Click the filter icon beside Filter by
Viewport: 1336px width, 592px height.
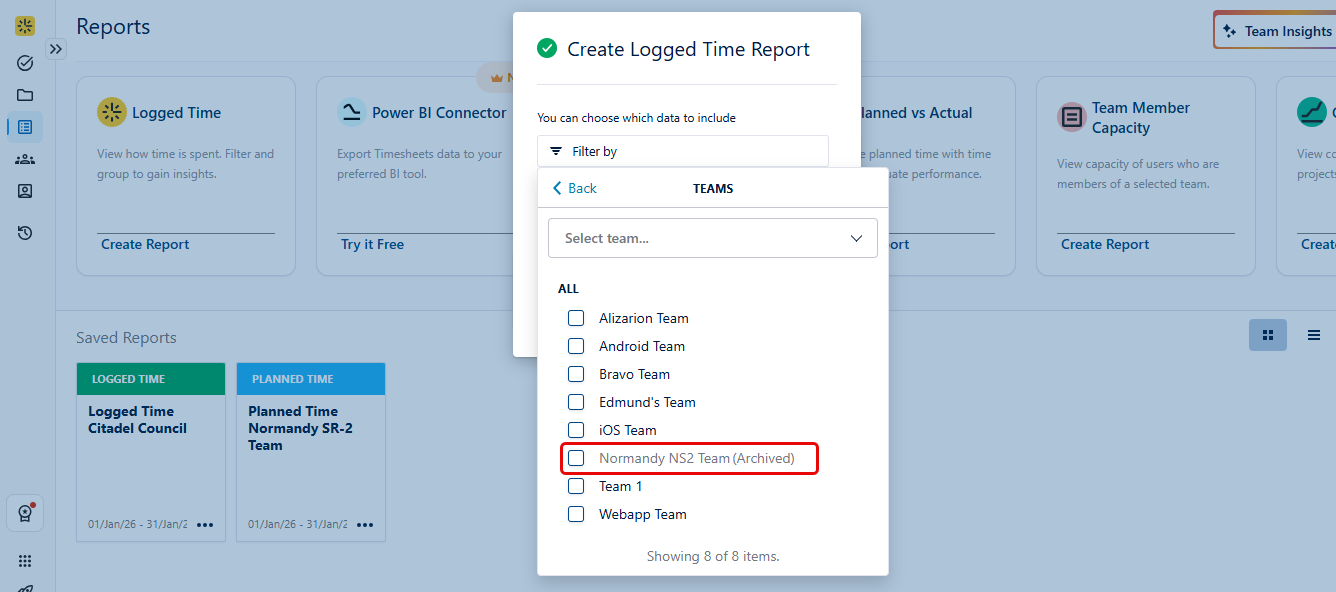[556, 151]
